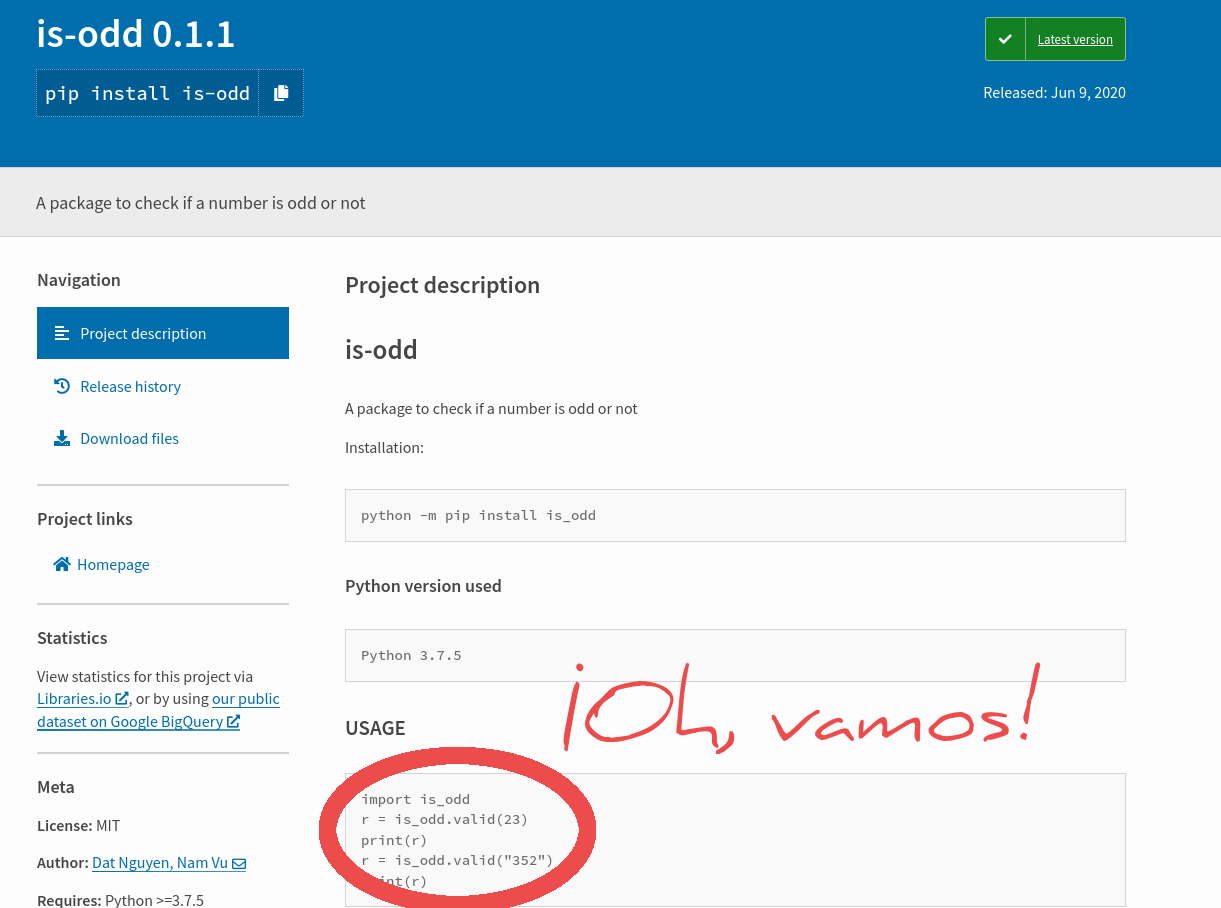Image resolution: width=1221 pixels, height=908 pixels.
Task: Click the clock icon beside Release history
Action: (62, 386)
